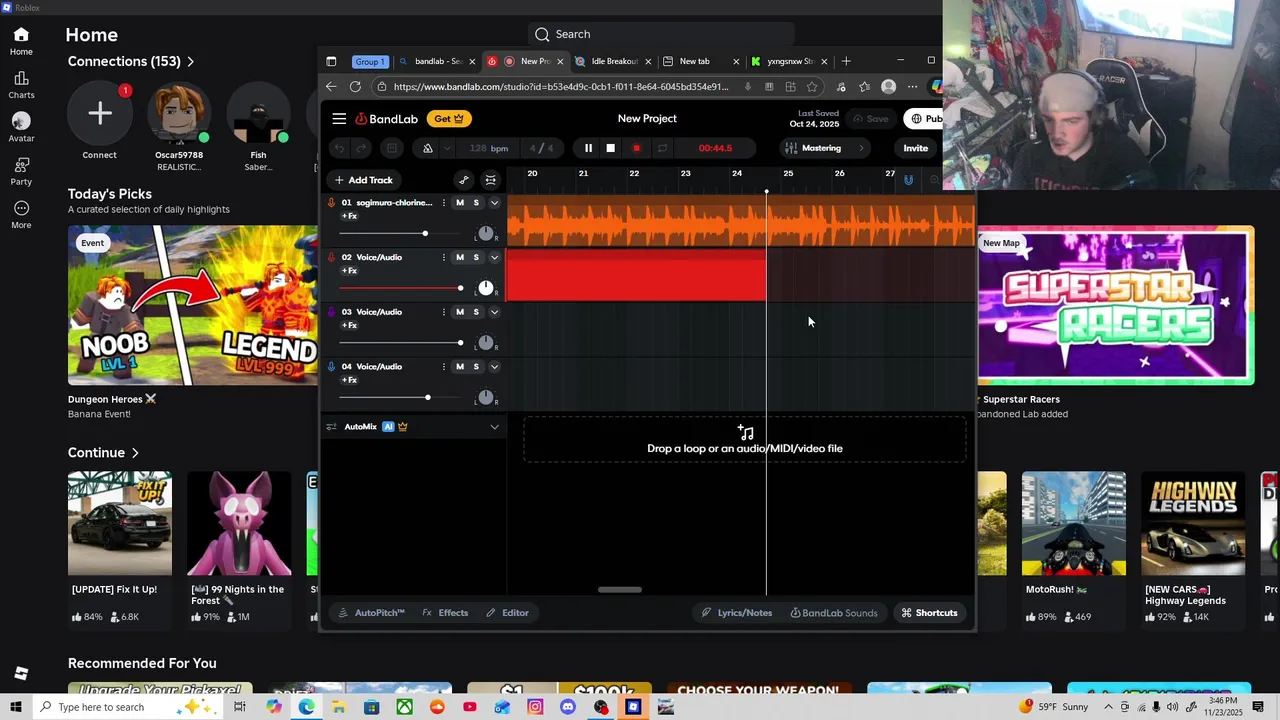The height and width of the screenshot is (720, 1280).
Task: Toggle loop cycle mode
Action: tap(662, 148)
